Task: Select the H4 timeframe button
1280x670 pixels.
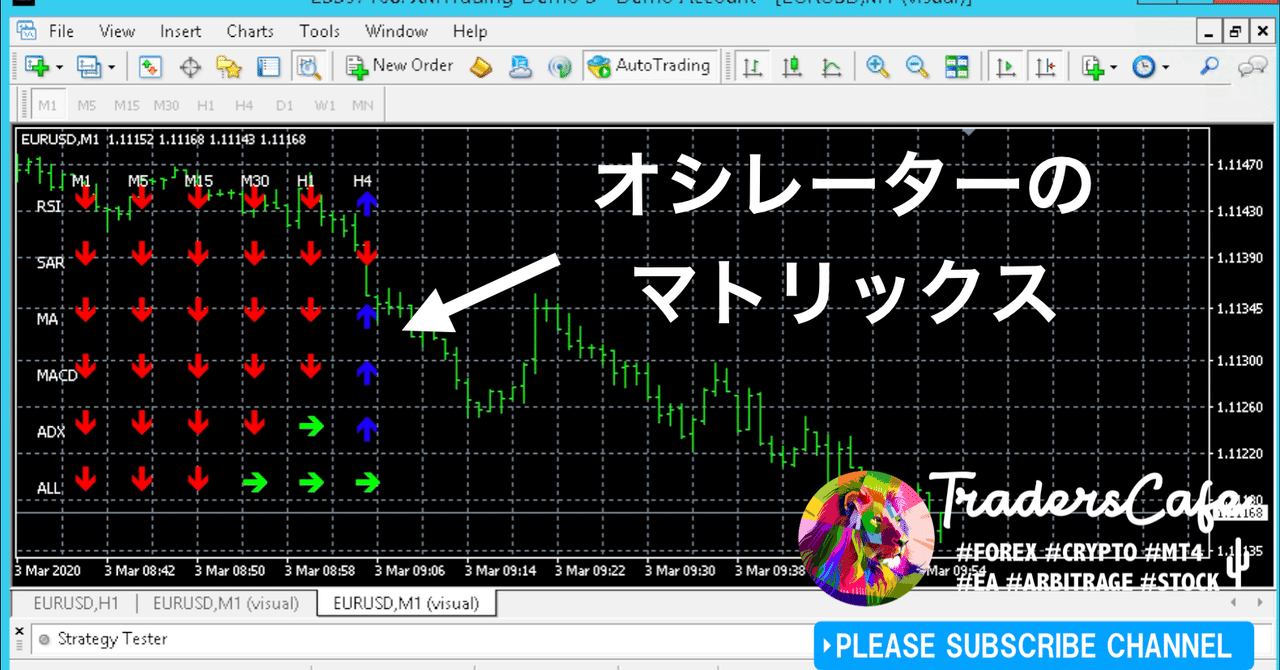Action: (x=243, y=104)
